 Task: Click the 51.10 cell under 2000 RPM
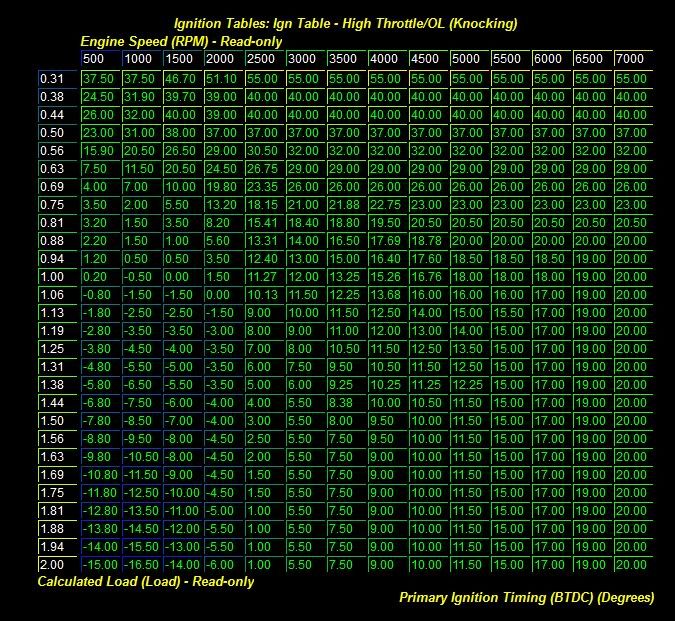click(x=222, y=79)
